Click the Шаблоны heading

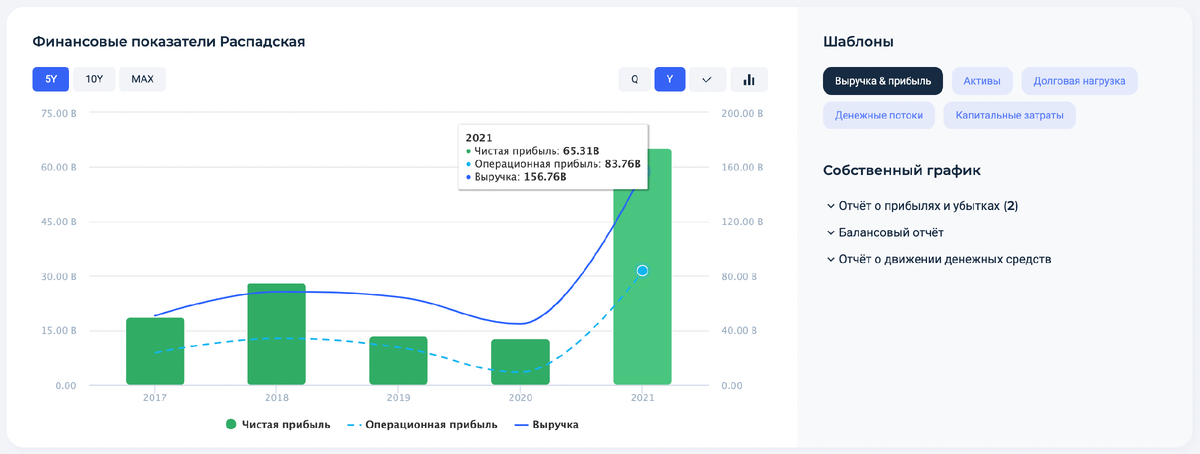coord(858,42)
